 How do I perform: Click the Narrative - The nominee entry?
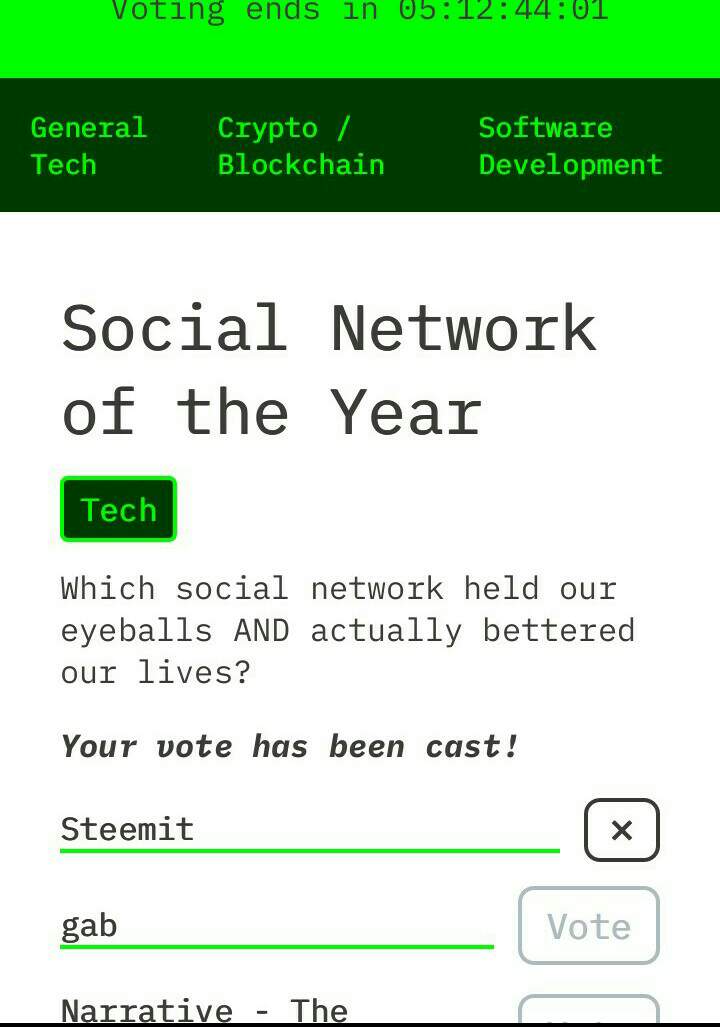[x=204, y=1009]
